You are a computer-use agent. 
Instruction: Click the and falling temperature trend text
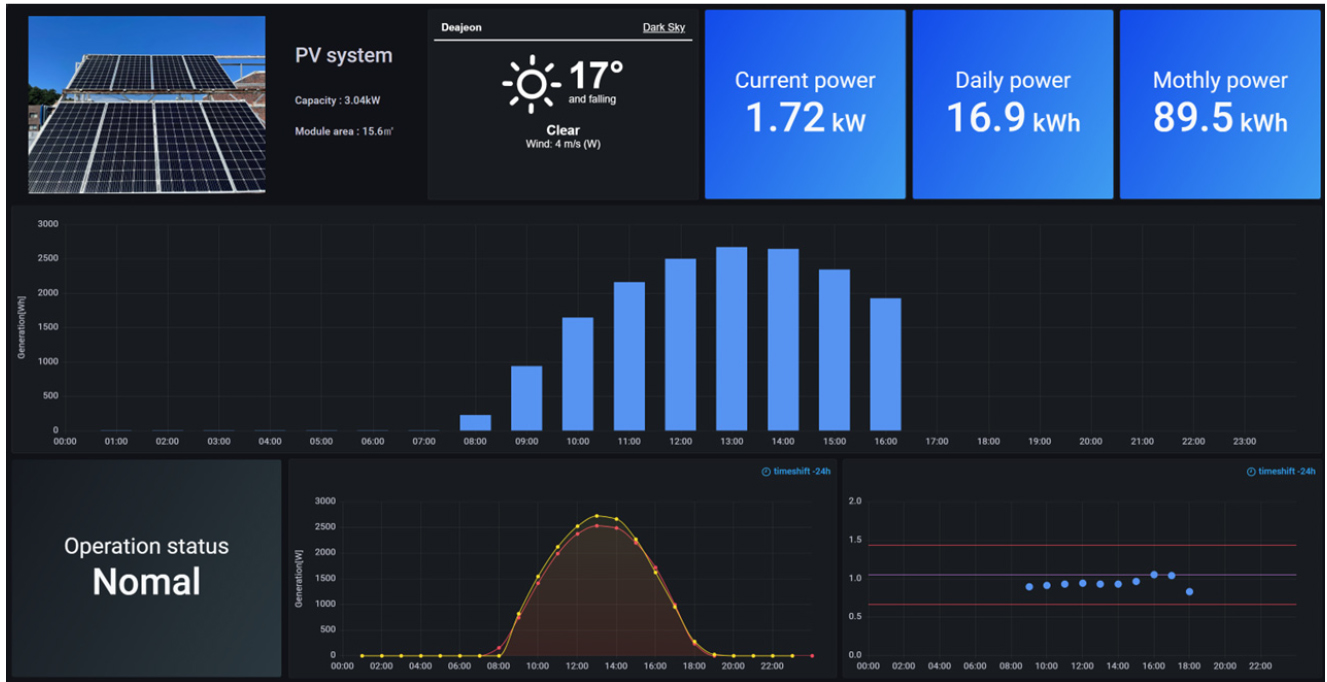pyautogui.click(x=592, y=100)
